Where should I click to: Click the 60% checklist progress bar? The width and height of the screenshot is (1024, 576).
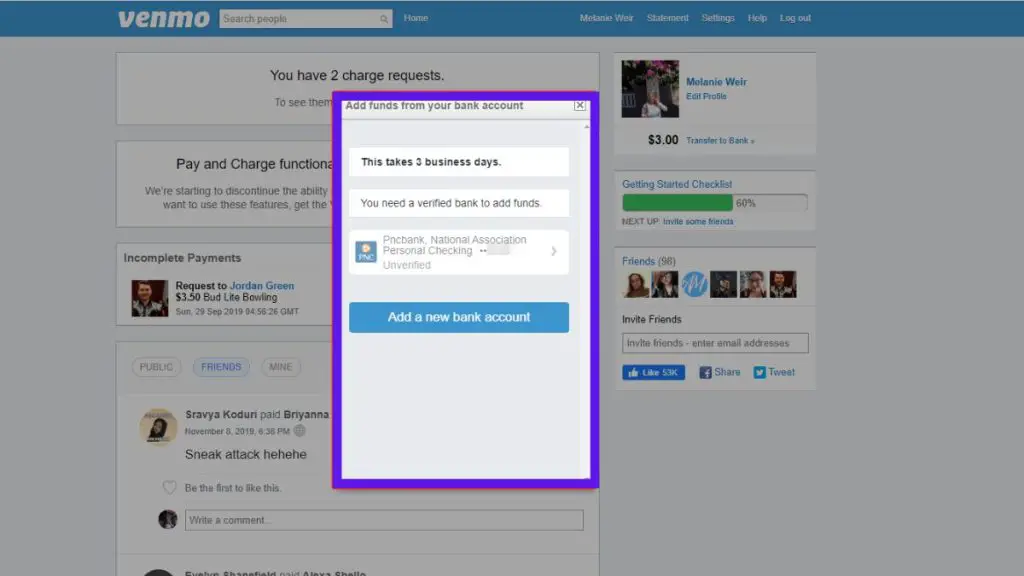[x=715, y=203]
